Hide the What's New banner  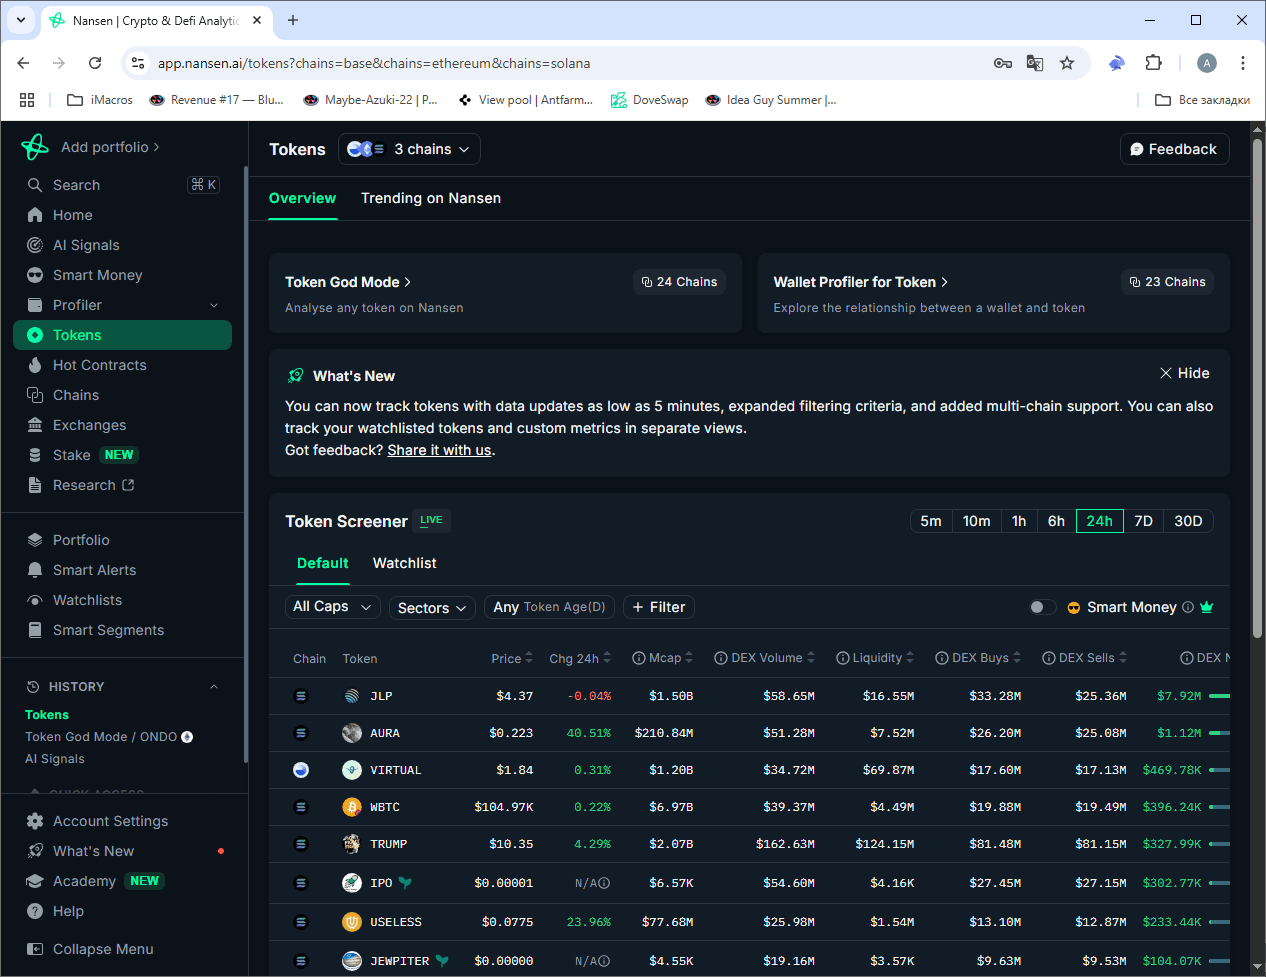1185,373
